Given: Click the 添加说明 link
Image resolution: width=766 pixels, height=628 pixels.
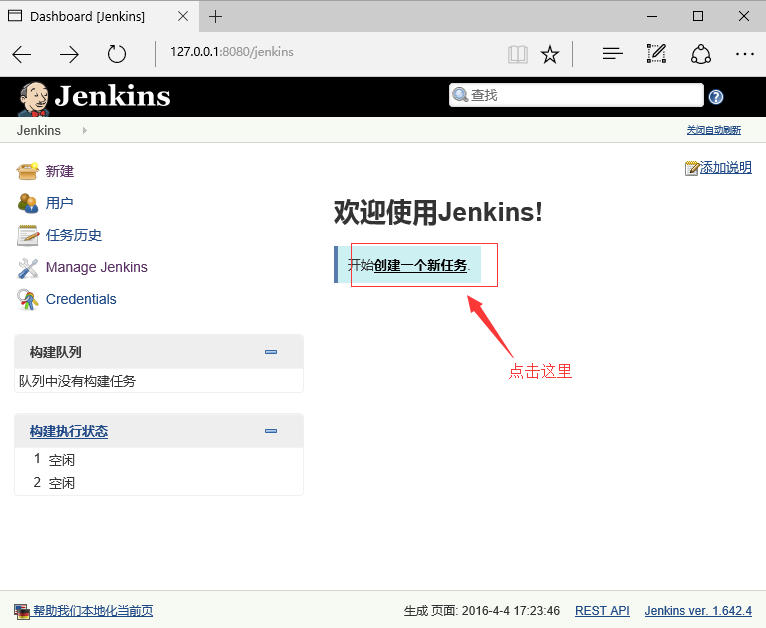Looking at the screenshot, I should point(726,167).
